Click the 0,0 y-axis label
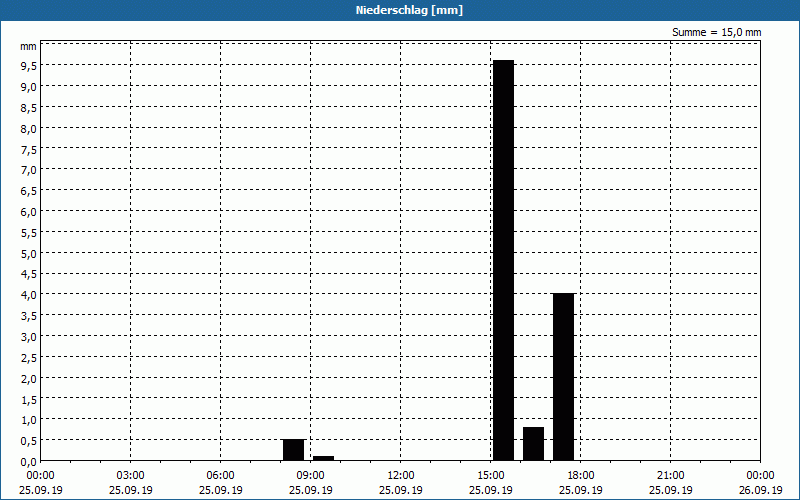 29,462
